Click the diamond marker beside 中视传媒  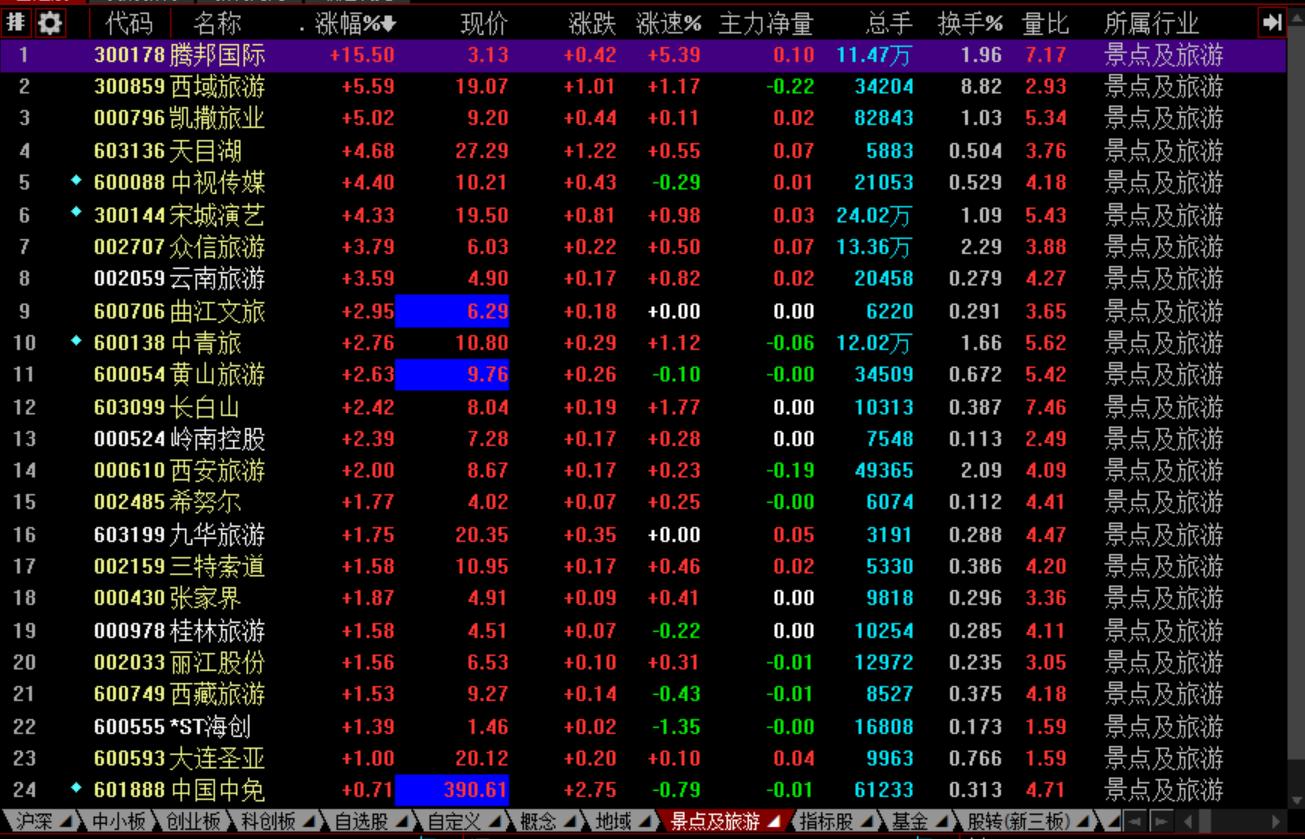(x=76, y=182)
